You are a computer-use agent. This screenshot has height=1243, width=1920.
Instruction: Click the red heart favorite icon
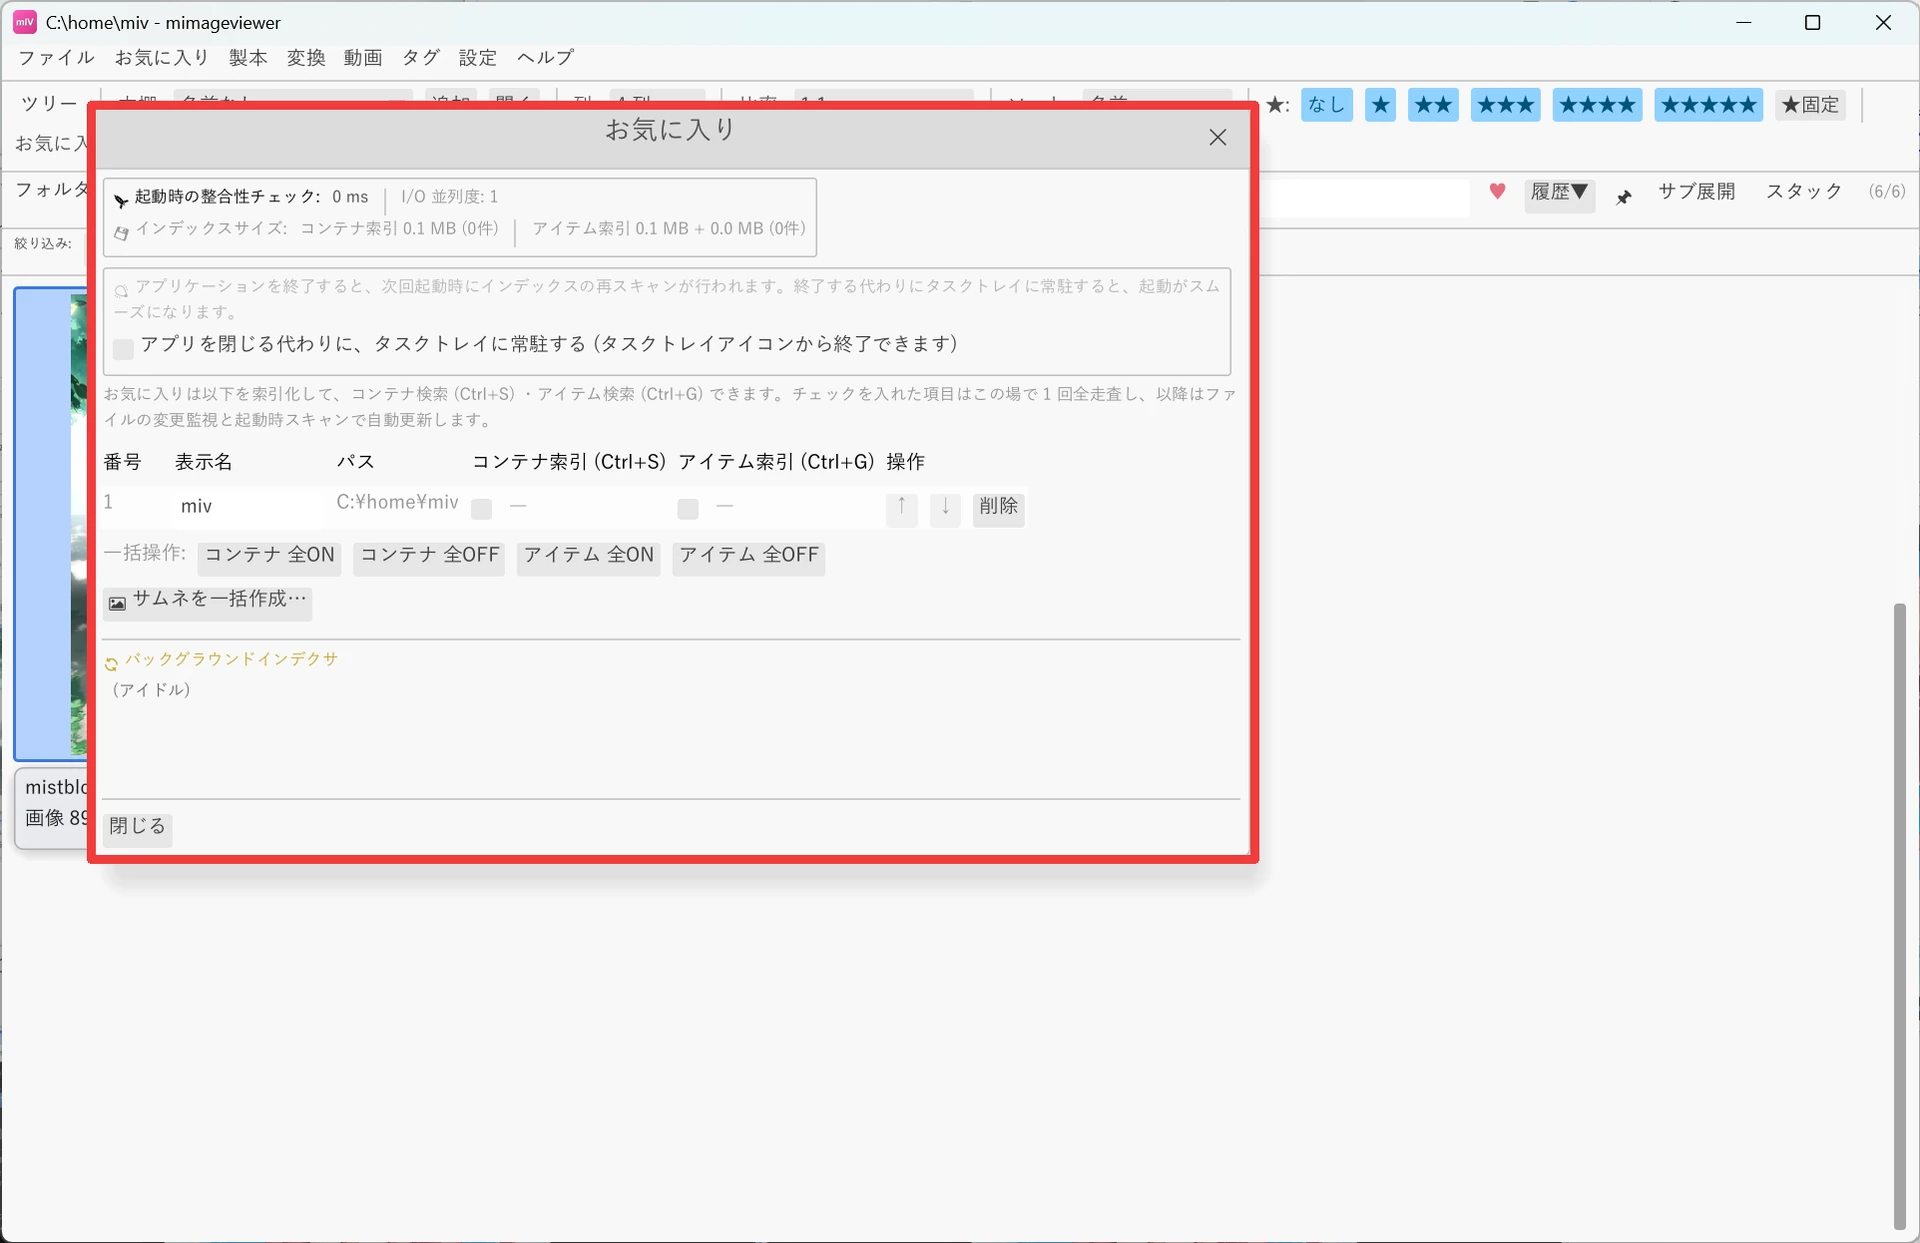[1497, 191]
